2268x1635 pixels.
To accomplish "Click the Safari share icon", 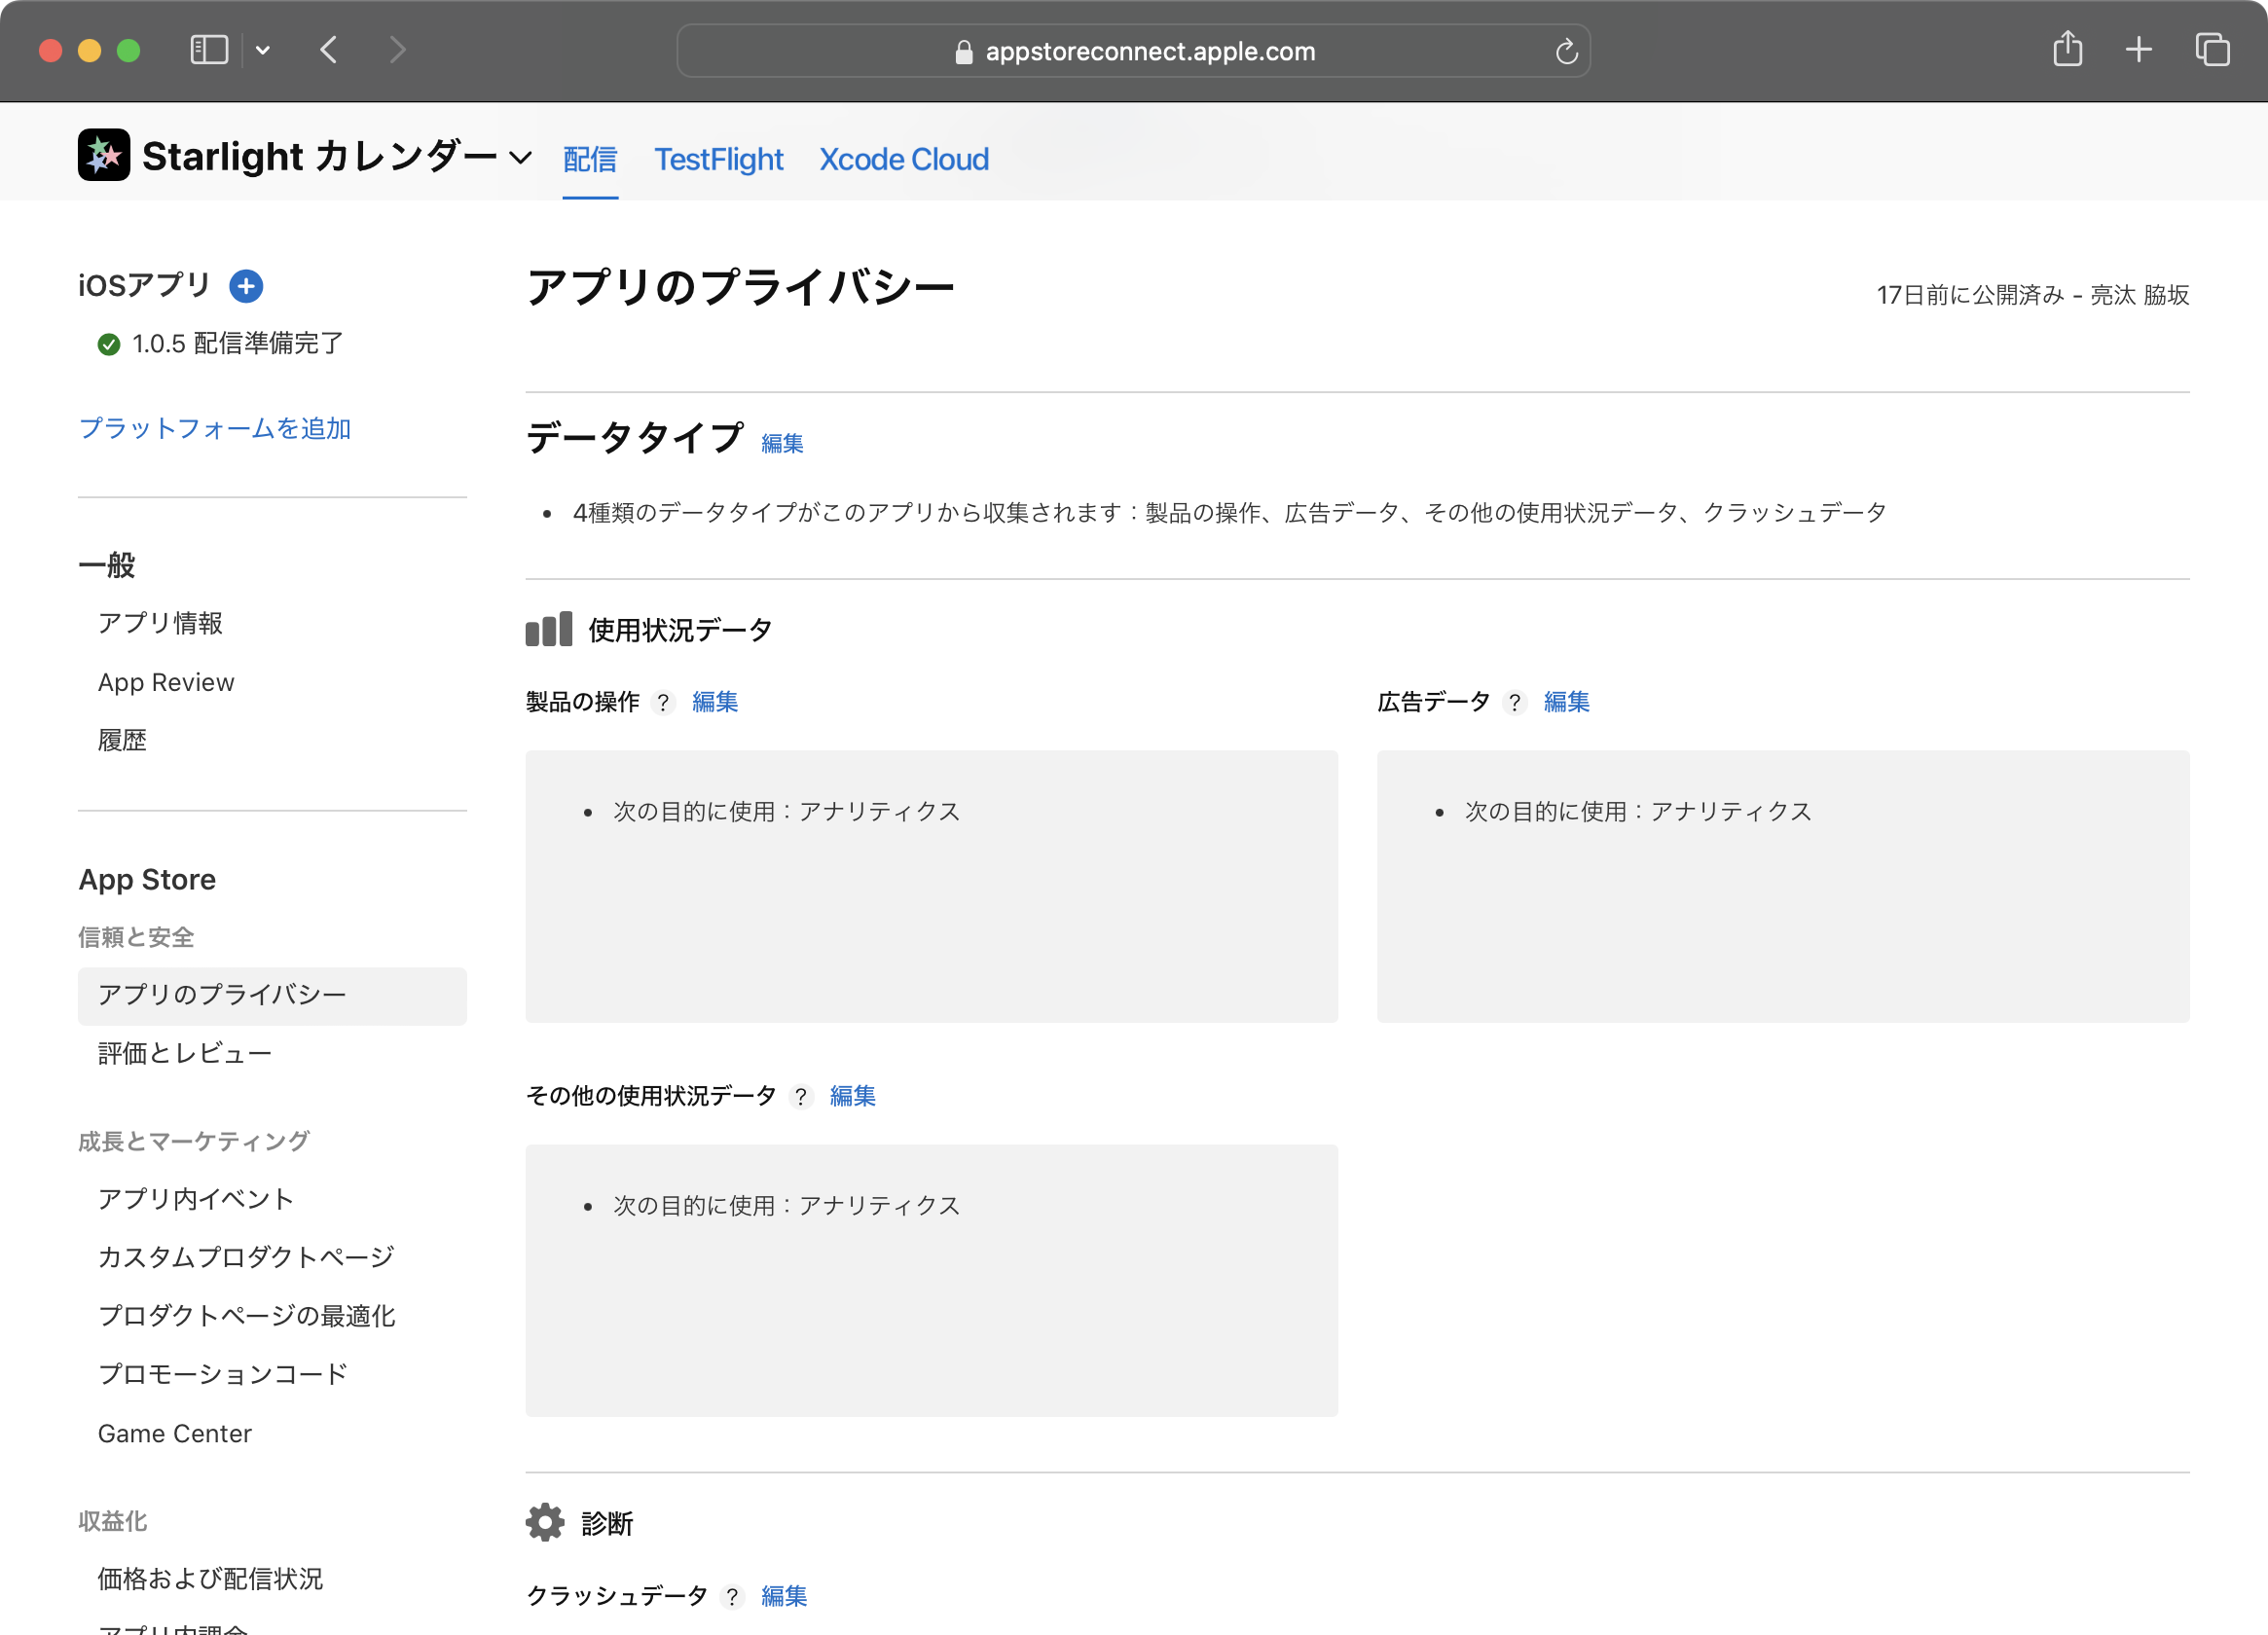I will coord(2067,50).
